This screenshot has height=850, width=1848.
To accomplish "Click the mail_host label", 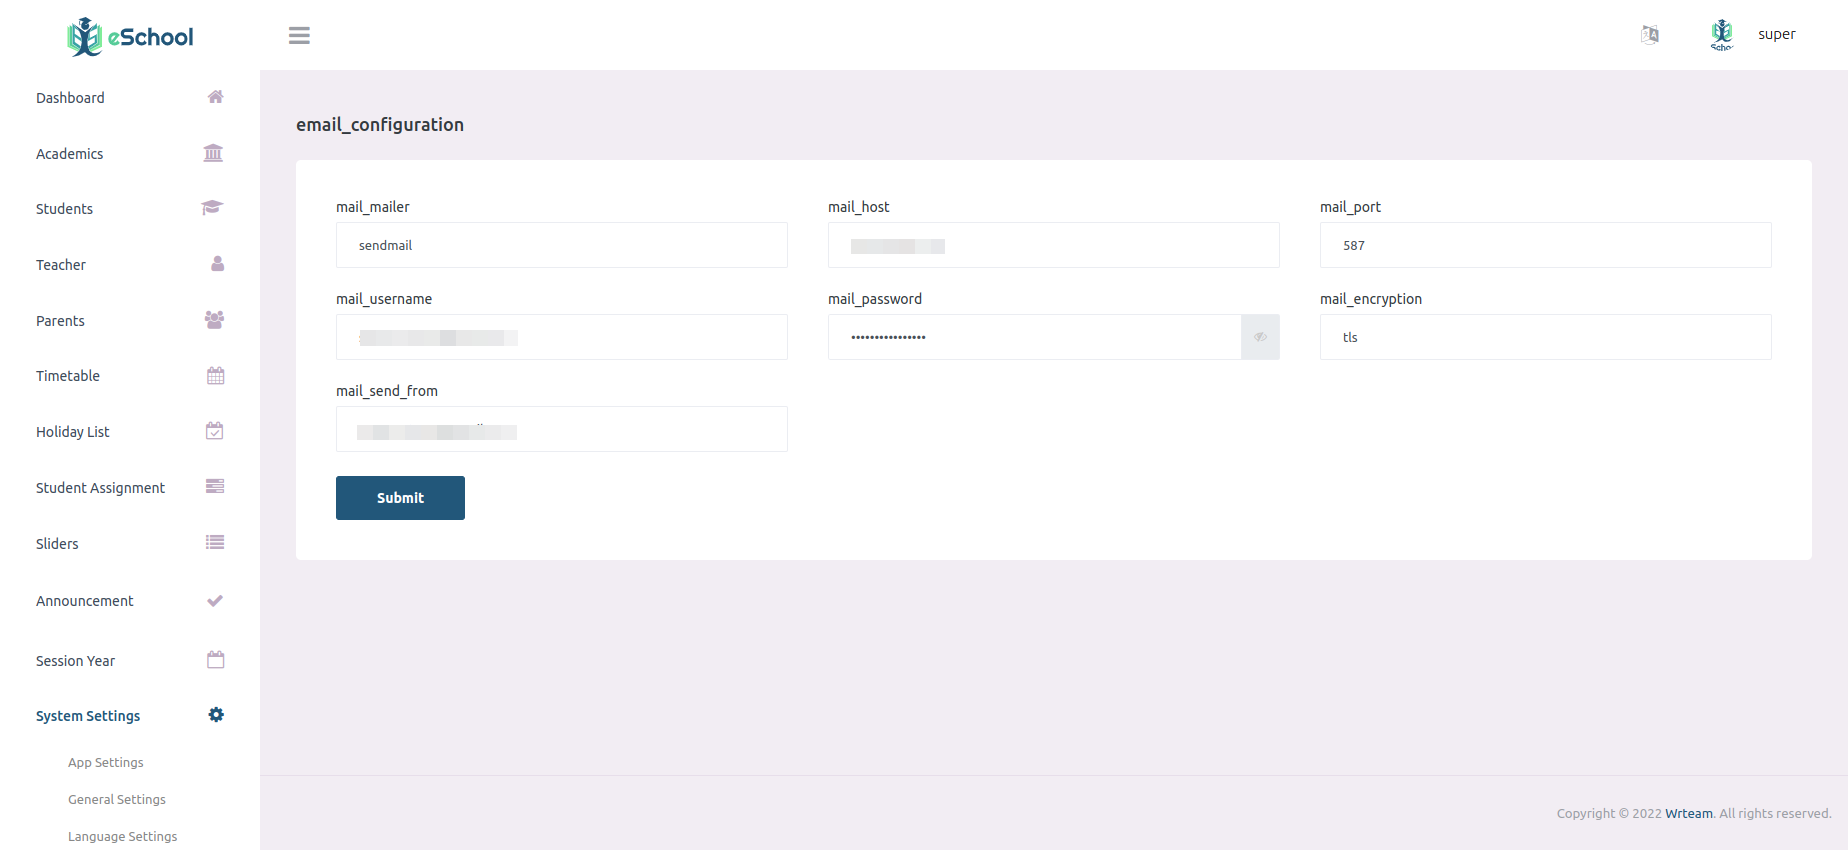I will click(859, 207).
